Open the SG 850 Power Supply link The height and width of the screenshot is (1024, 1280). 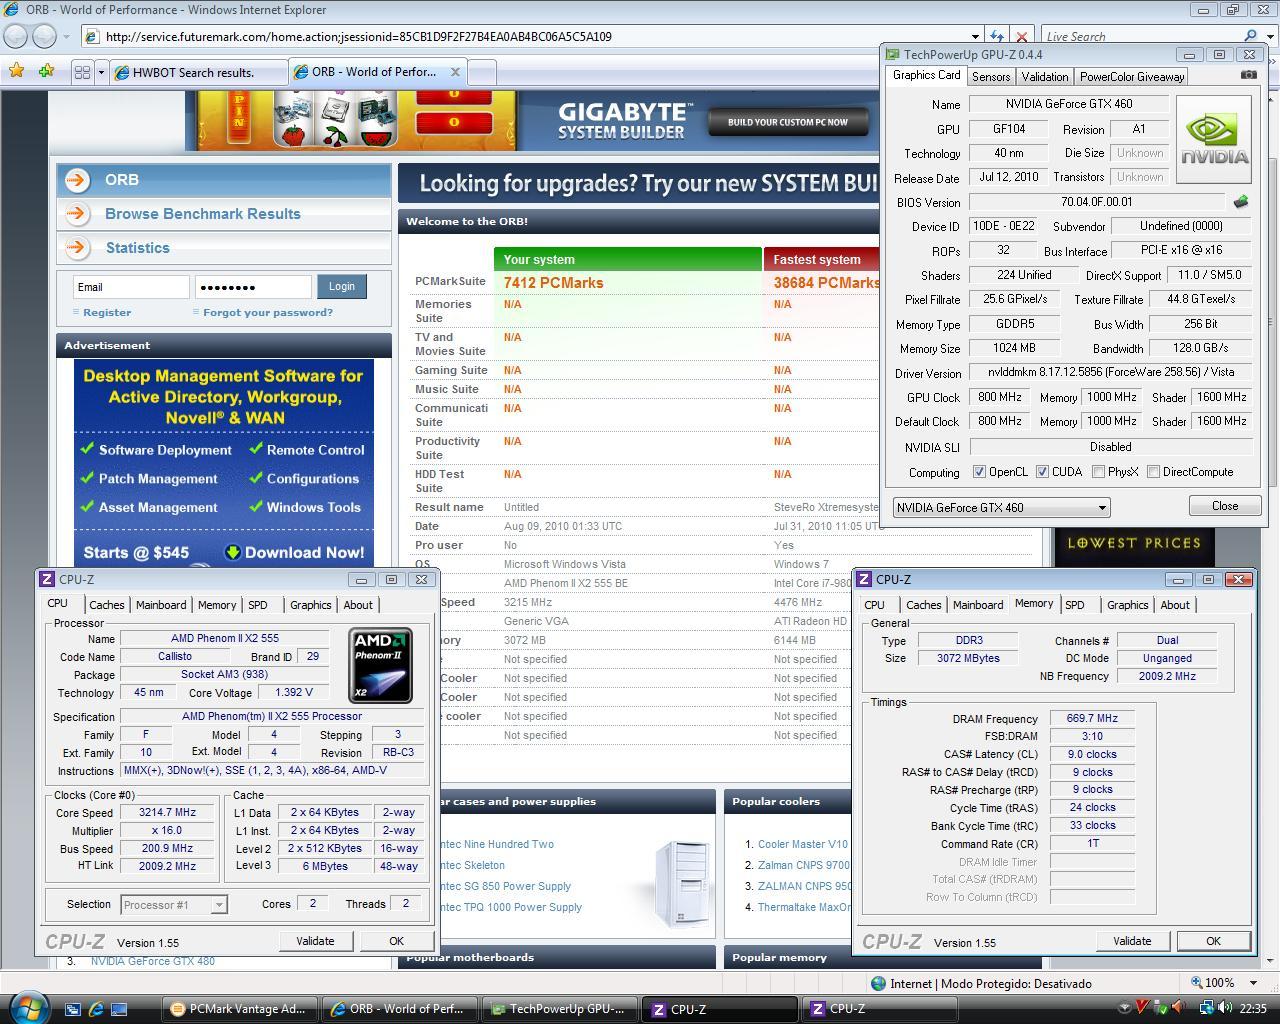click(x=505, y=886)
